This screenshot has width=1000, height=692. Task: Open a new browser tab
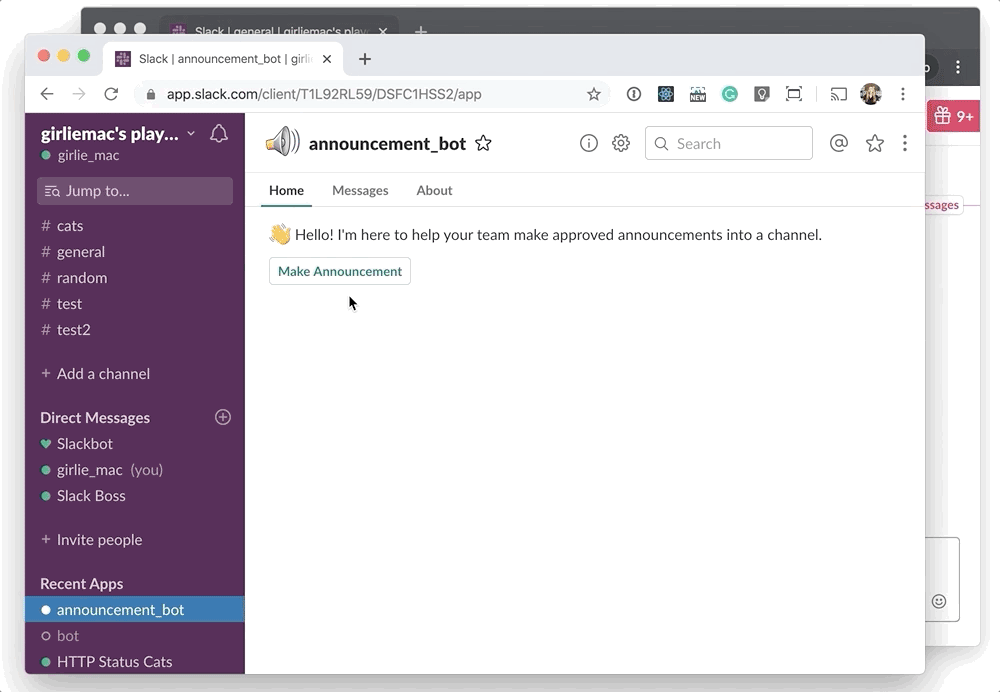point(365,59)
